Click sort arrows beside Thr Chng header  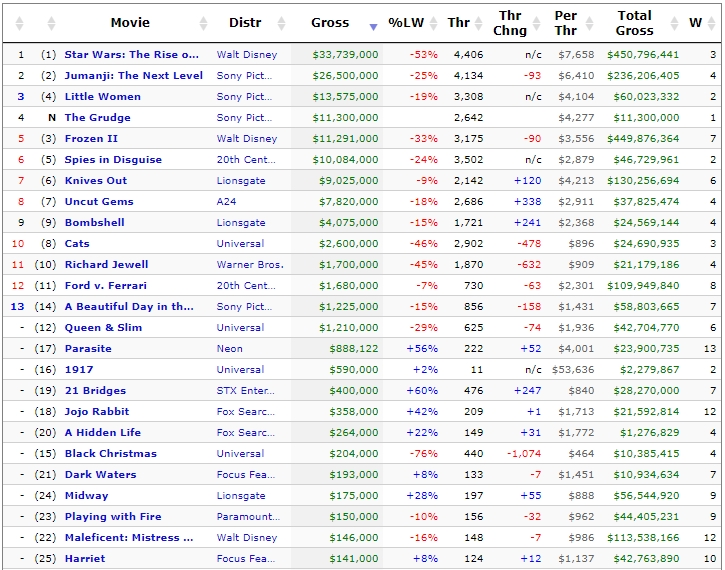point(536,23)
